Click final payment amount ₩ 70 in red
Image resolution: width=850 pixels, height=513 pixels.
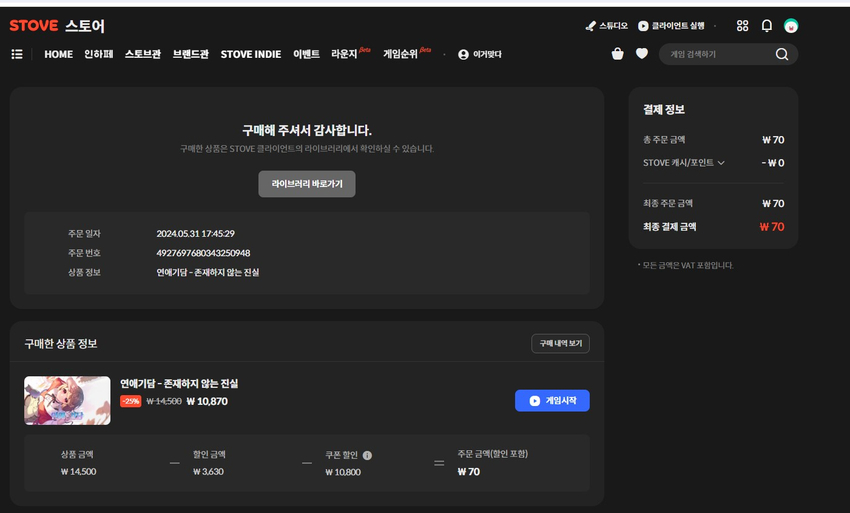coord(772,227)
